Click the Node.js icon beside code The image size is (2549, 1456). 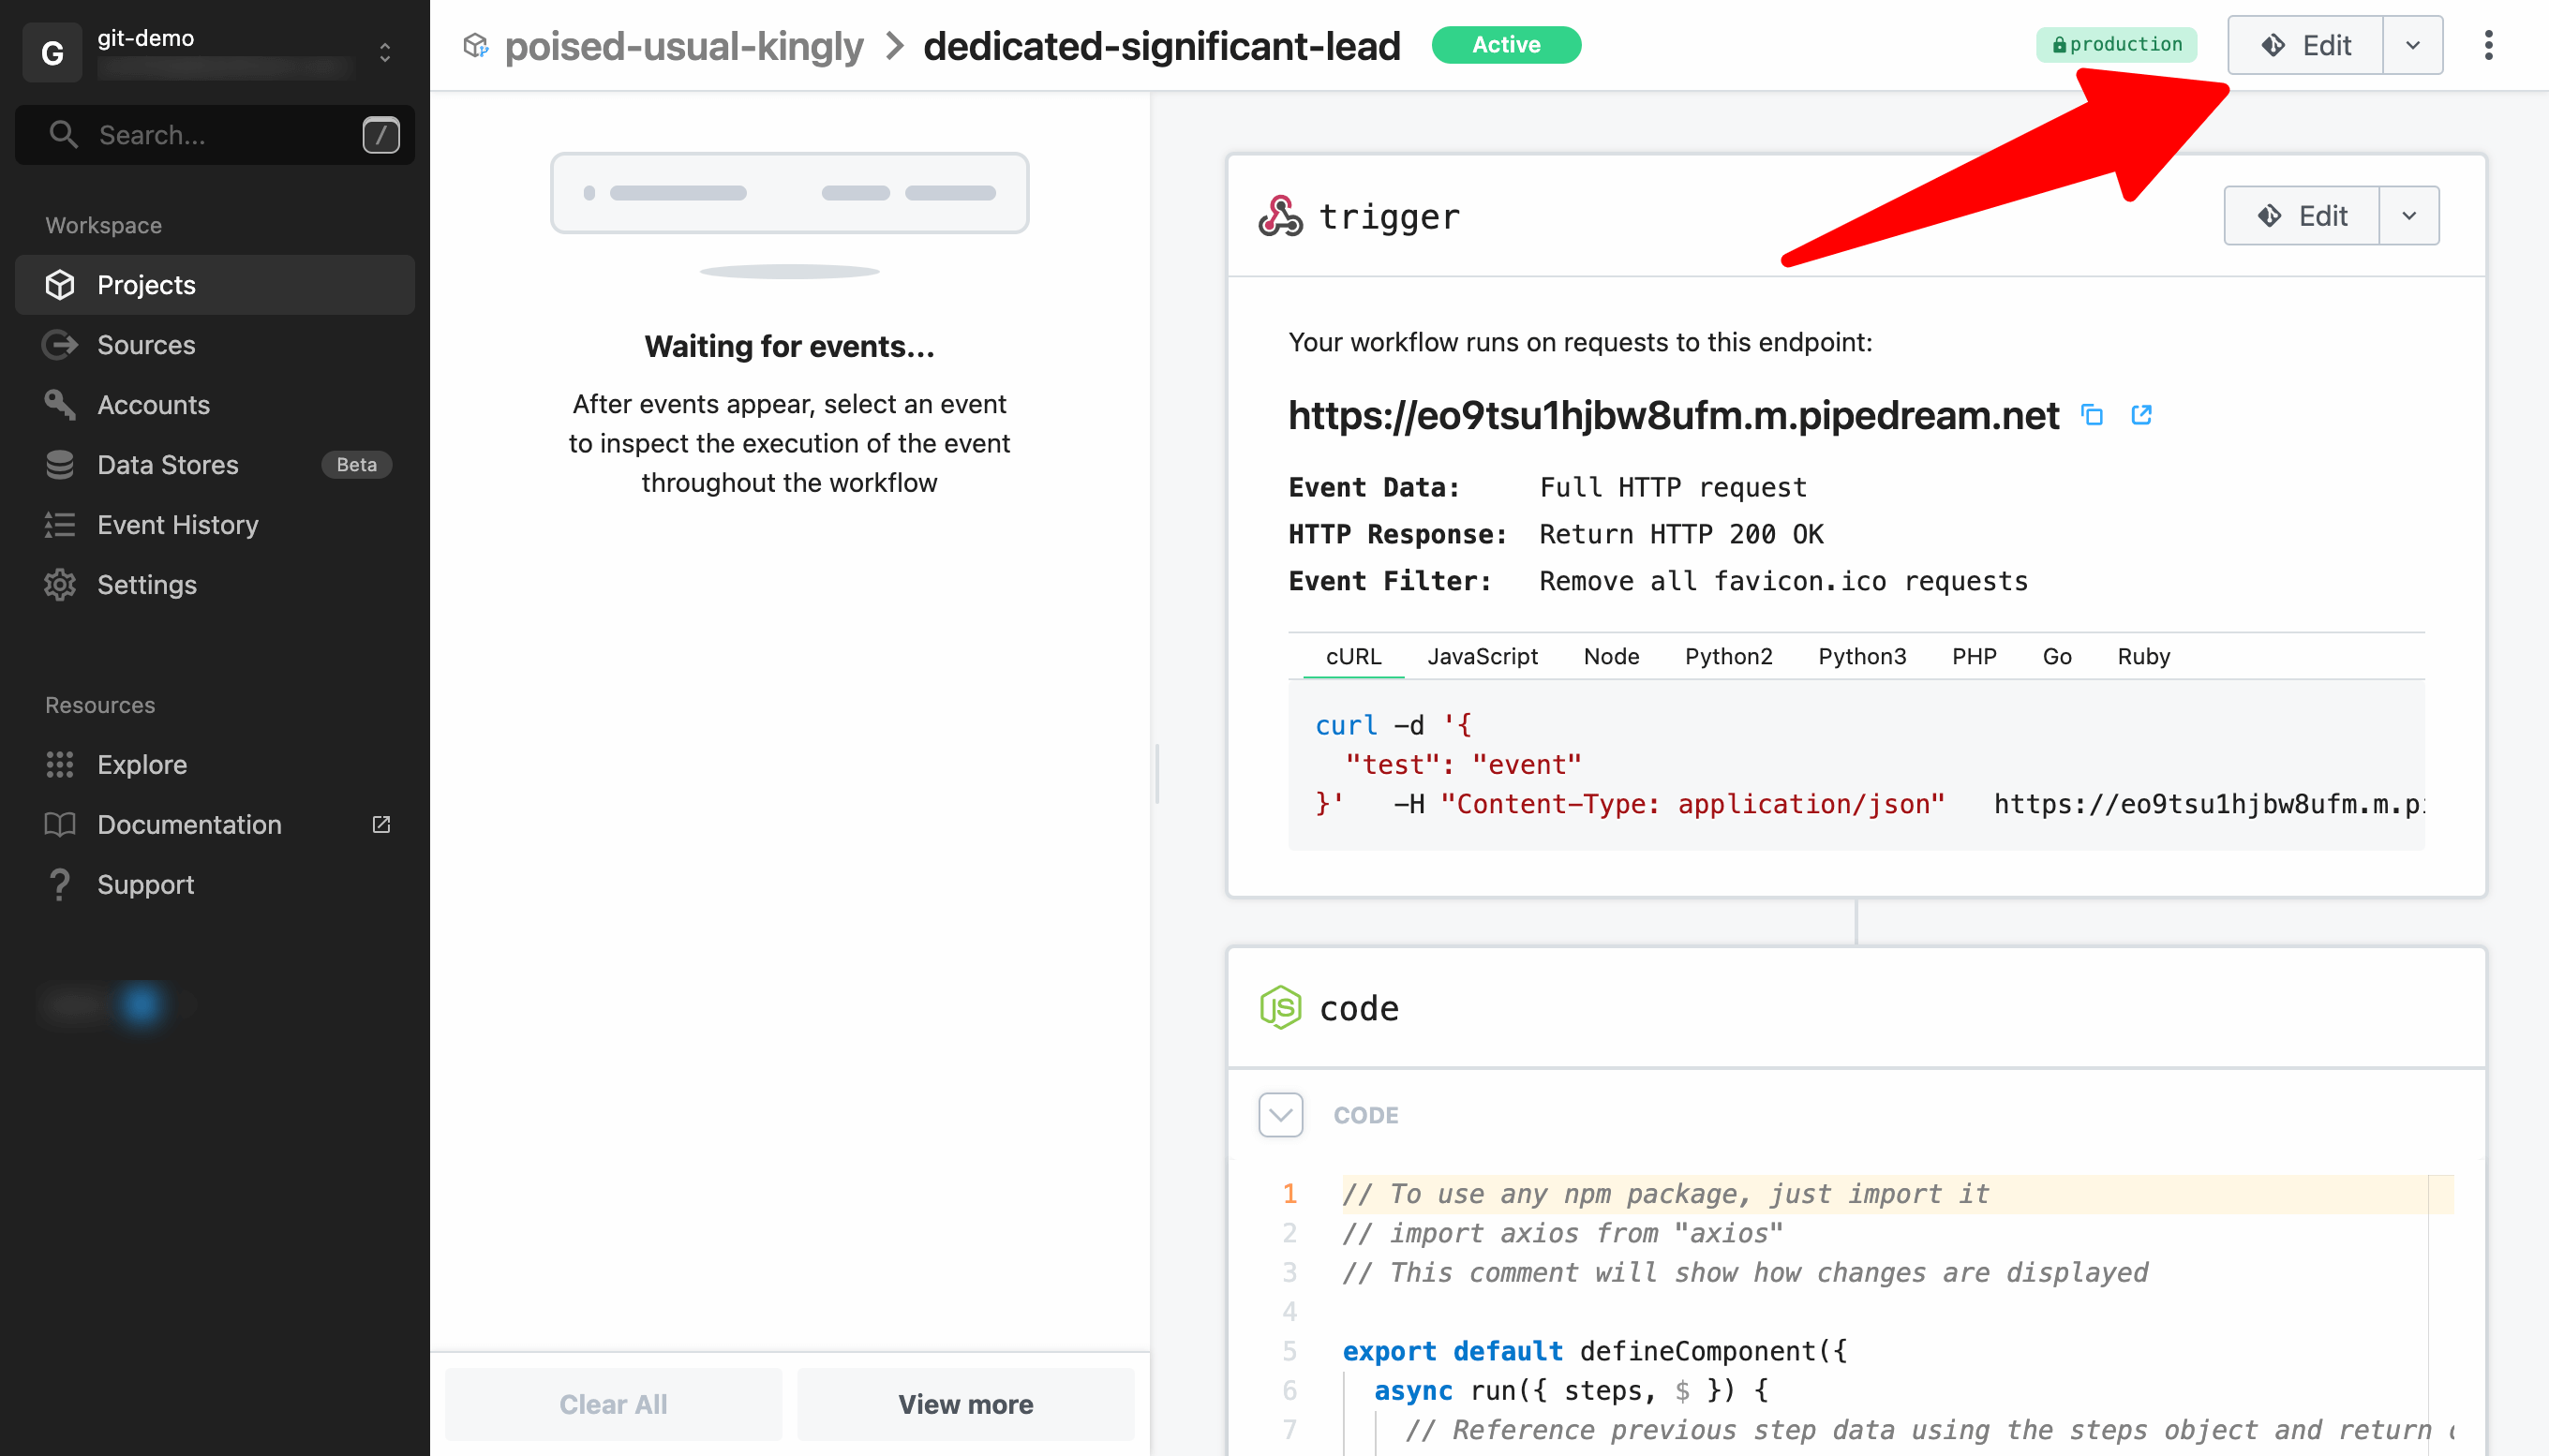[1281, 1007]
